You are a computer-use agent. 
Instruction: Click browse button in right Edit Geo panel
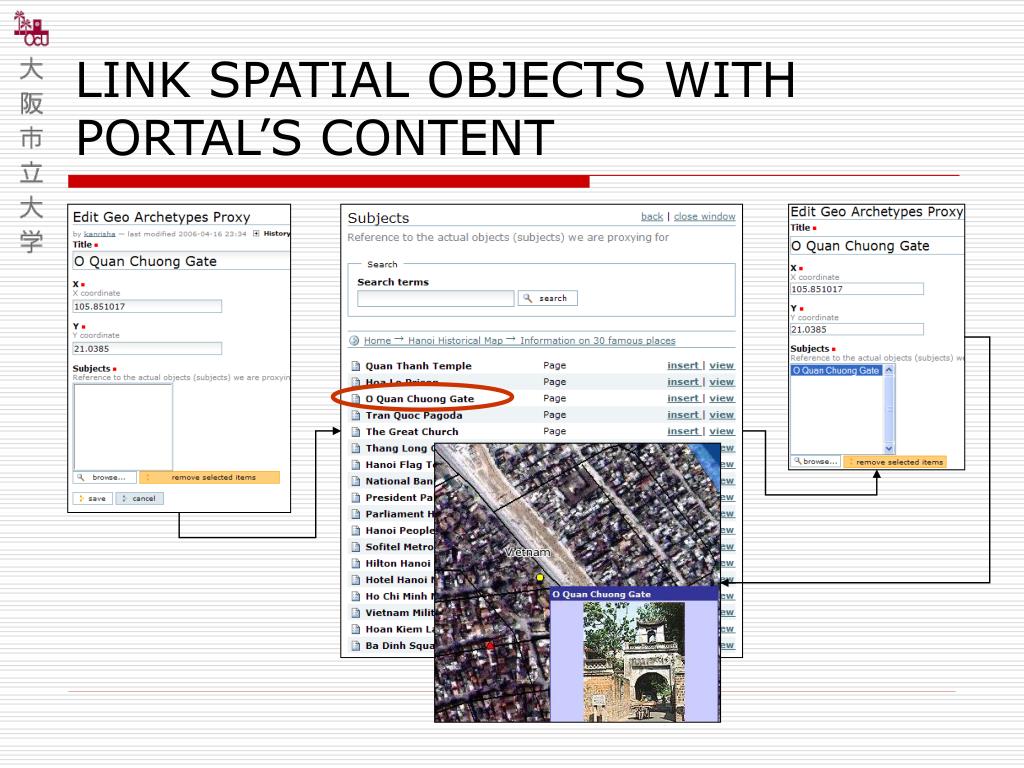(816, 462)
